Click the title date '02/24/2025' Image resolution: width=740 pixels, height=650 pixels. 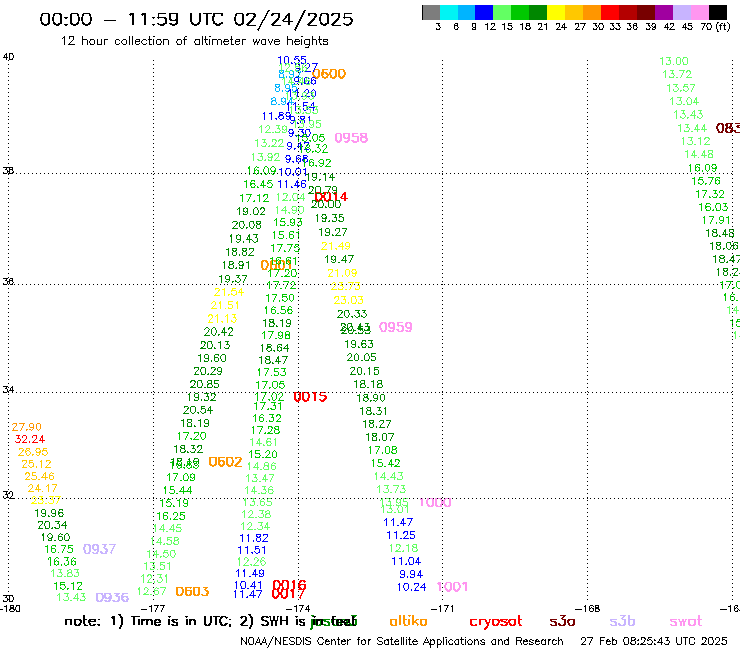pyautogui.click(x=293, y=19)
